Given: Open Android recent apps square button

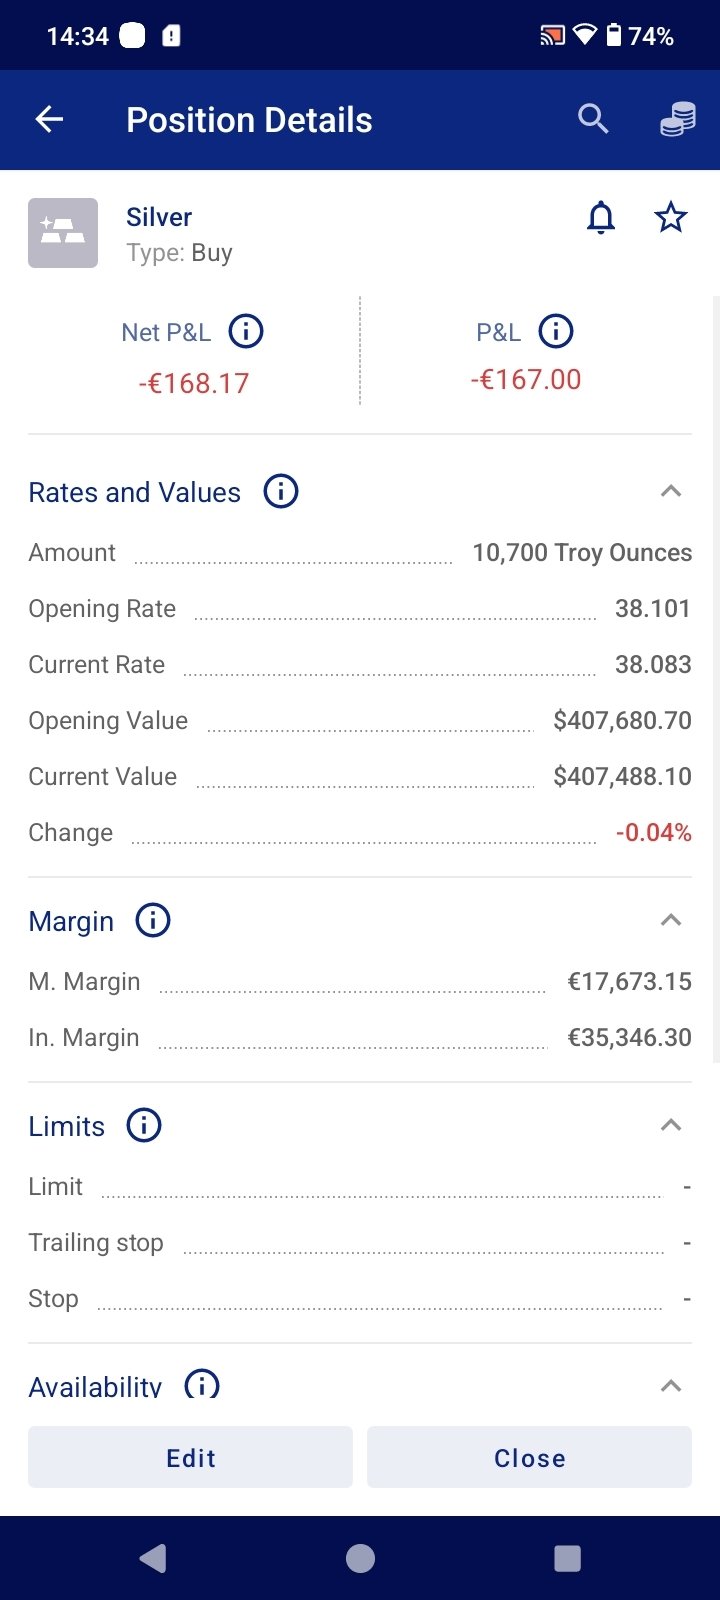Looking at the screenshot, I should coord(567,1558).
